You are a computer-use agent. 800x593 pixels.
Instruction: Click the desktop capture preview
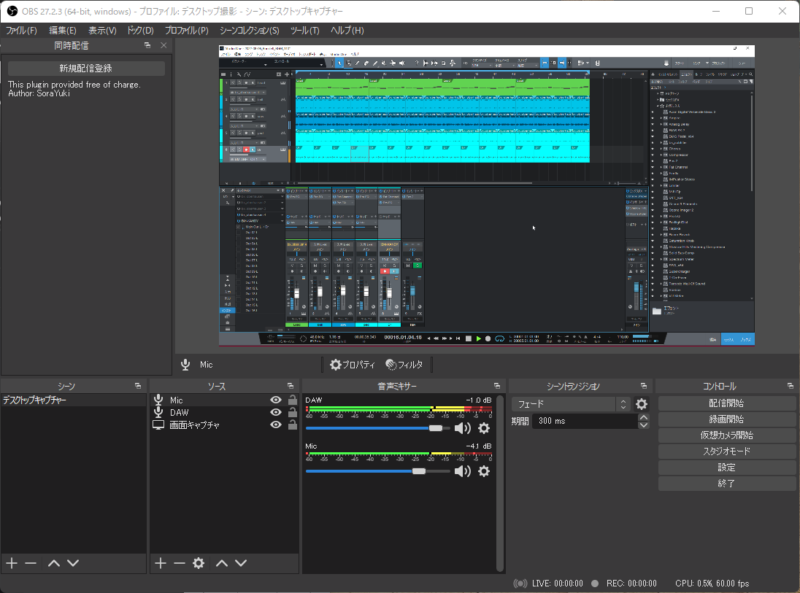pos(487,195)
